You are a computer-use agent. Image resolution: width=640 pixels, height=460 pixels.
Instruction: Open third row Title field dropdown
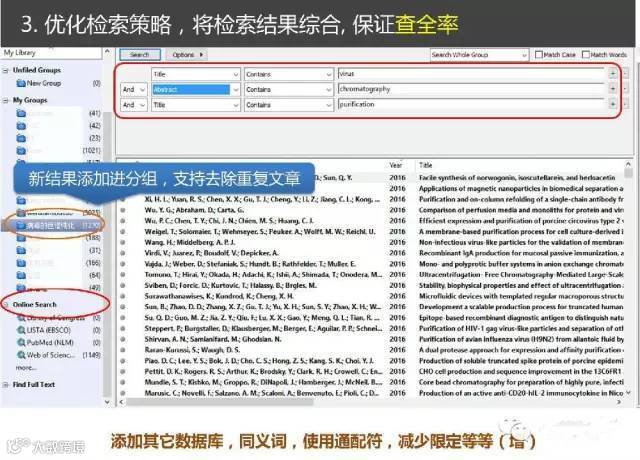[x=195, y=105]
